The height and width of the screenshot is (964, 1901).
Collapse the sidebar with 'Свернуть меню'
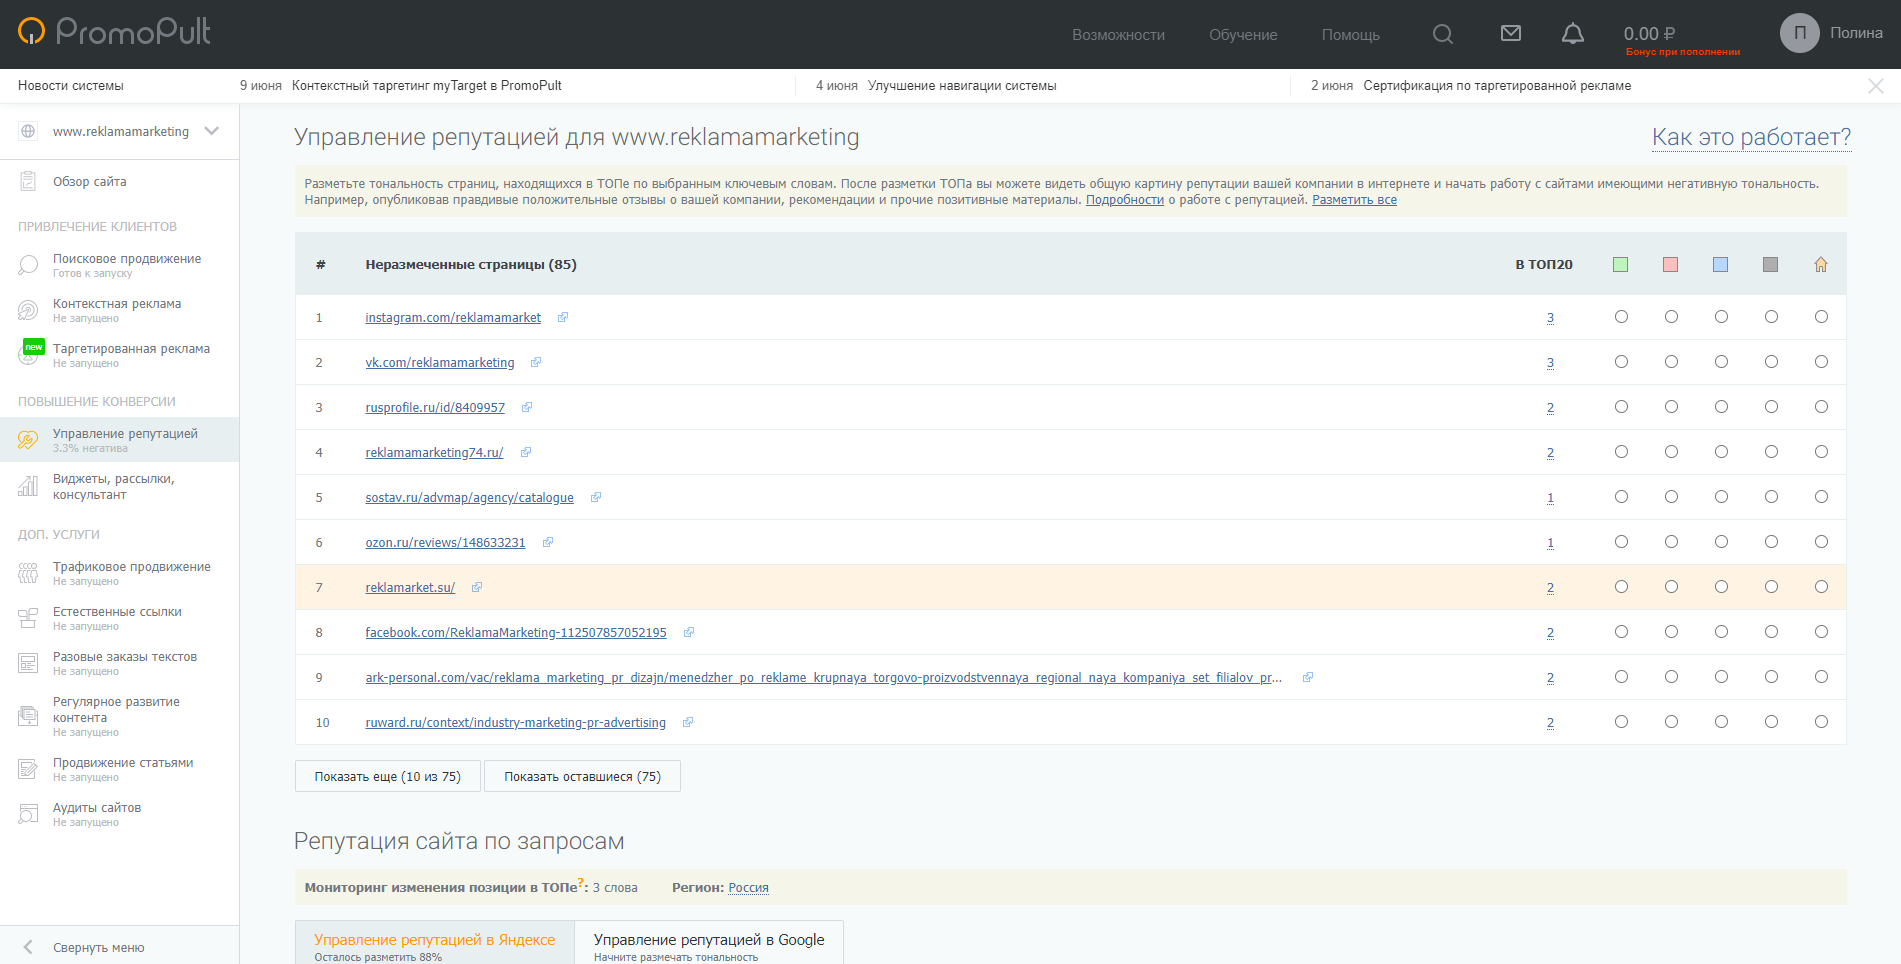[x=98, y=947]
